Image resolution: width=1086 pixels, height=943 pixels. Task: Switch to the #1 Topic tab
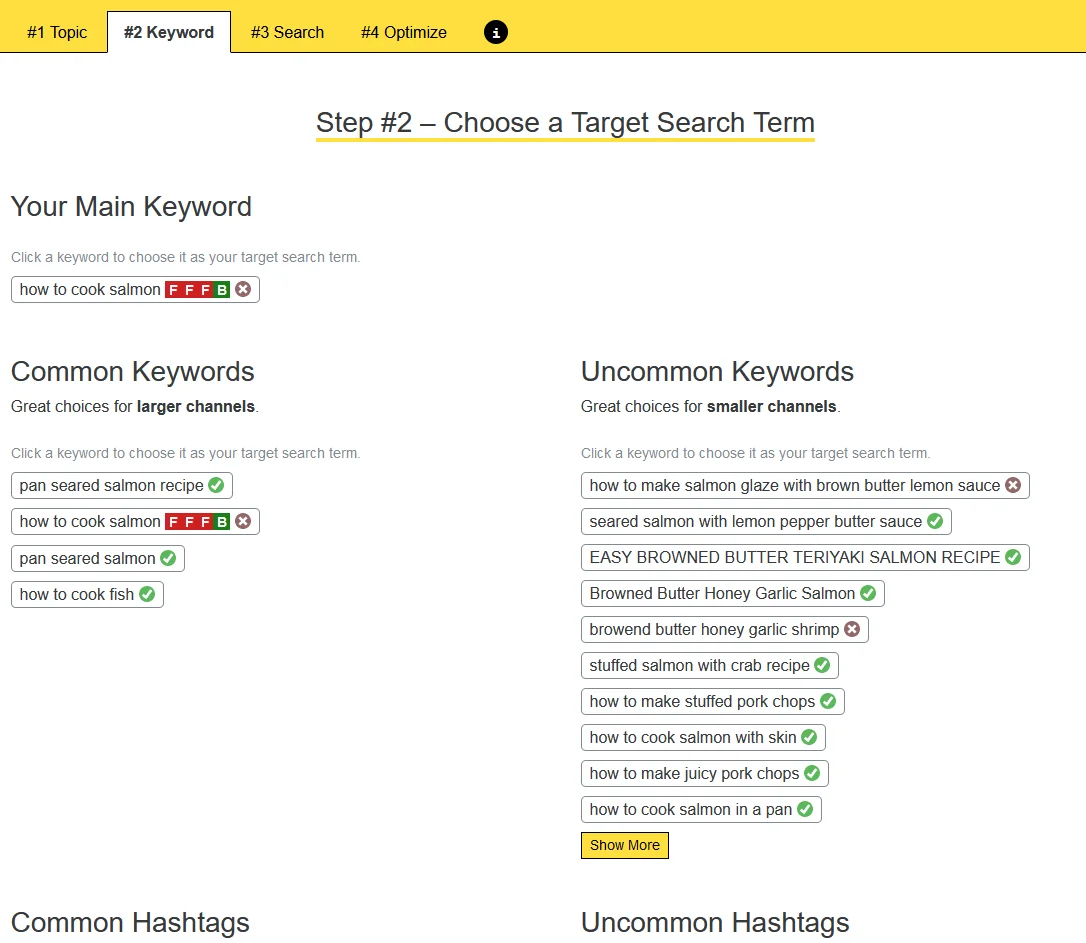click(57, 32)
